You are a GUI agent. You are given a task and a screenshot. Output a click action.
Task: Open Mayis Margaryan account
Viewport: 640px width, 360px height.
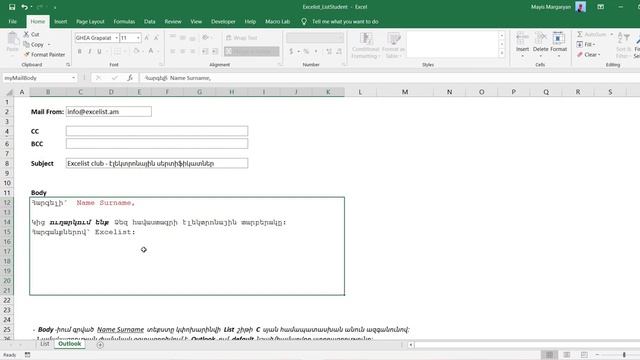(558, 7)
